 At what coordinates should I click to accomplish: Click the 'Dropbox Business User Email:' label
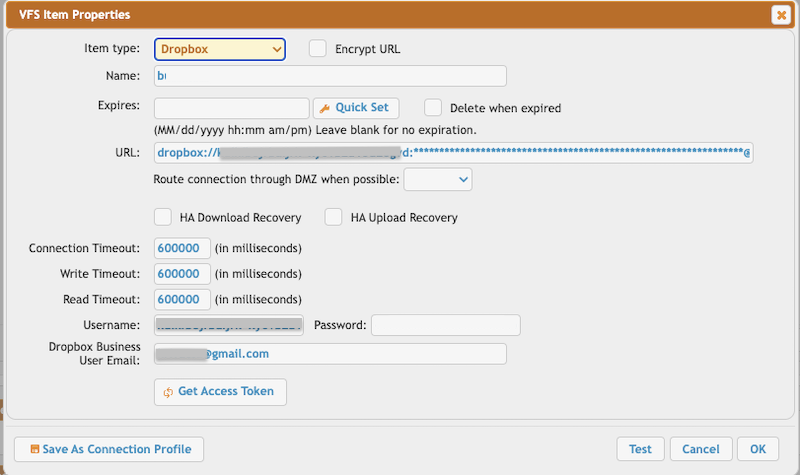(94, 354)
